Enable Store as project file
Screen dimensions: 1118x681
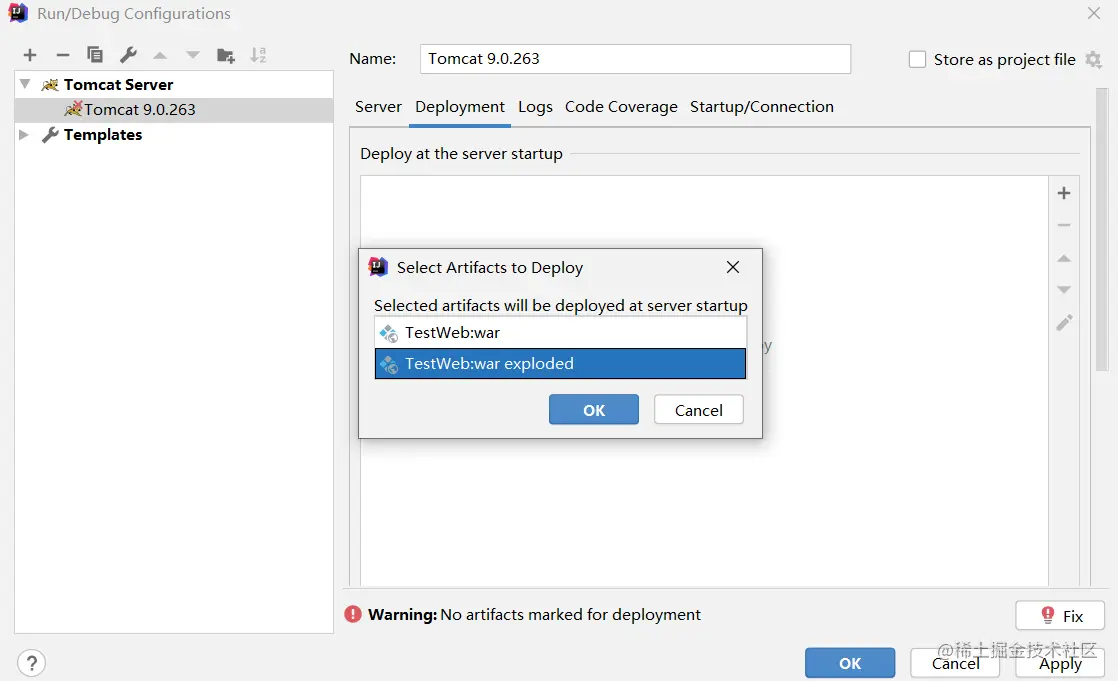[917, 59]
